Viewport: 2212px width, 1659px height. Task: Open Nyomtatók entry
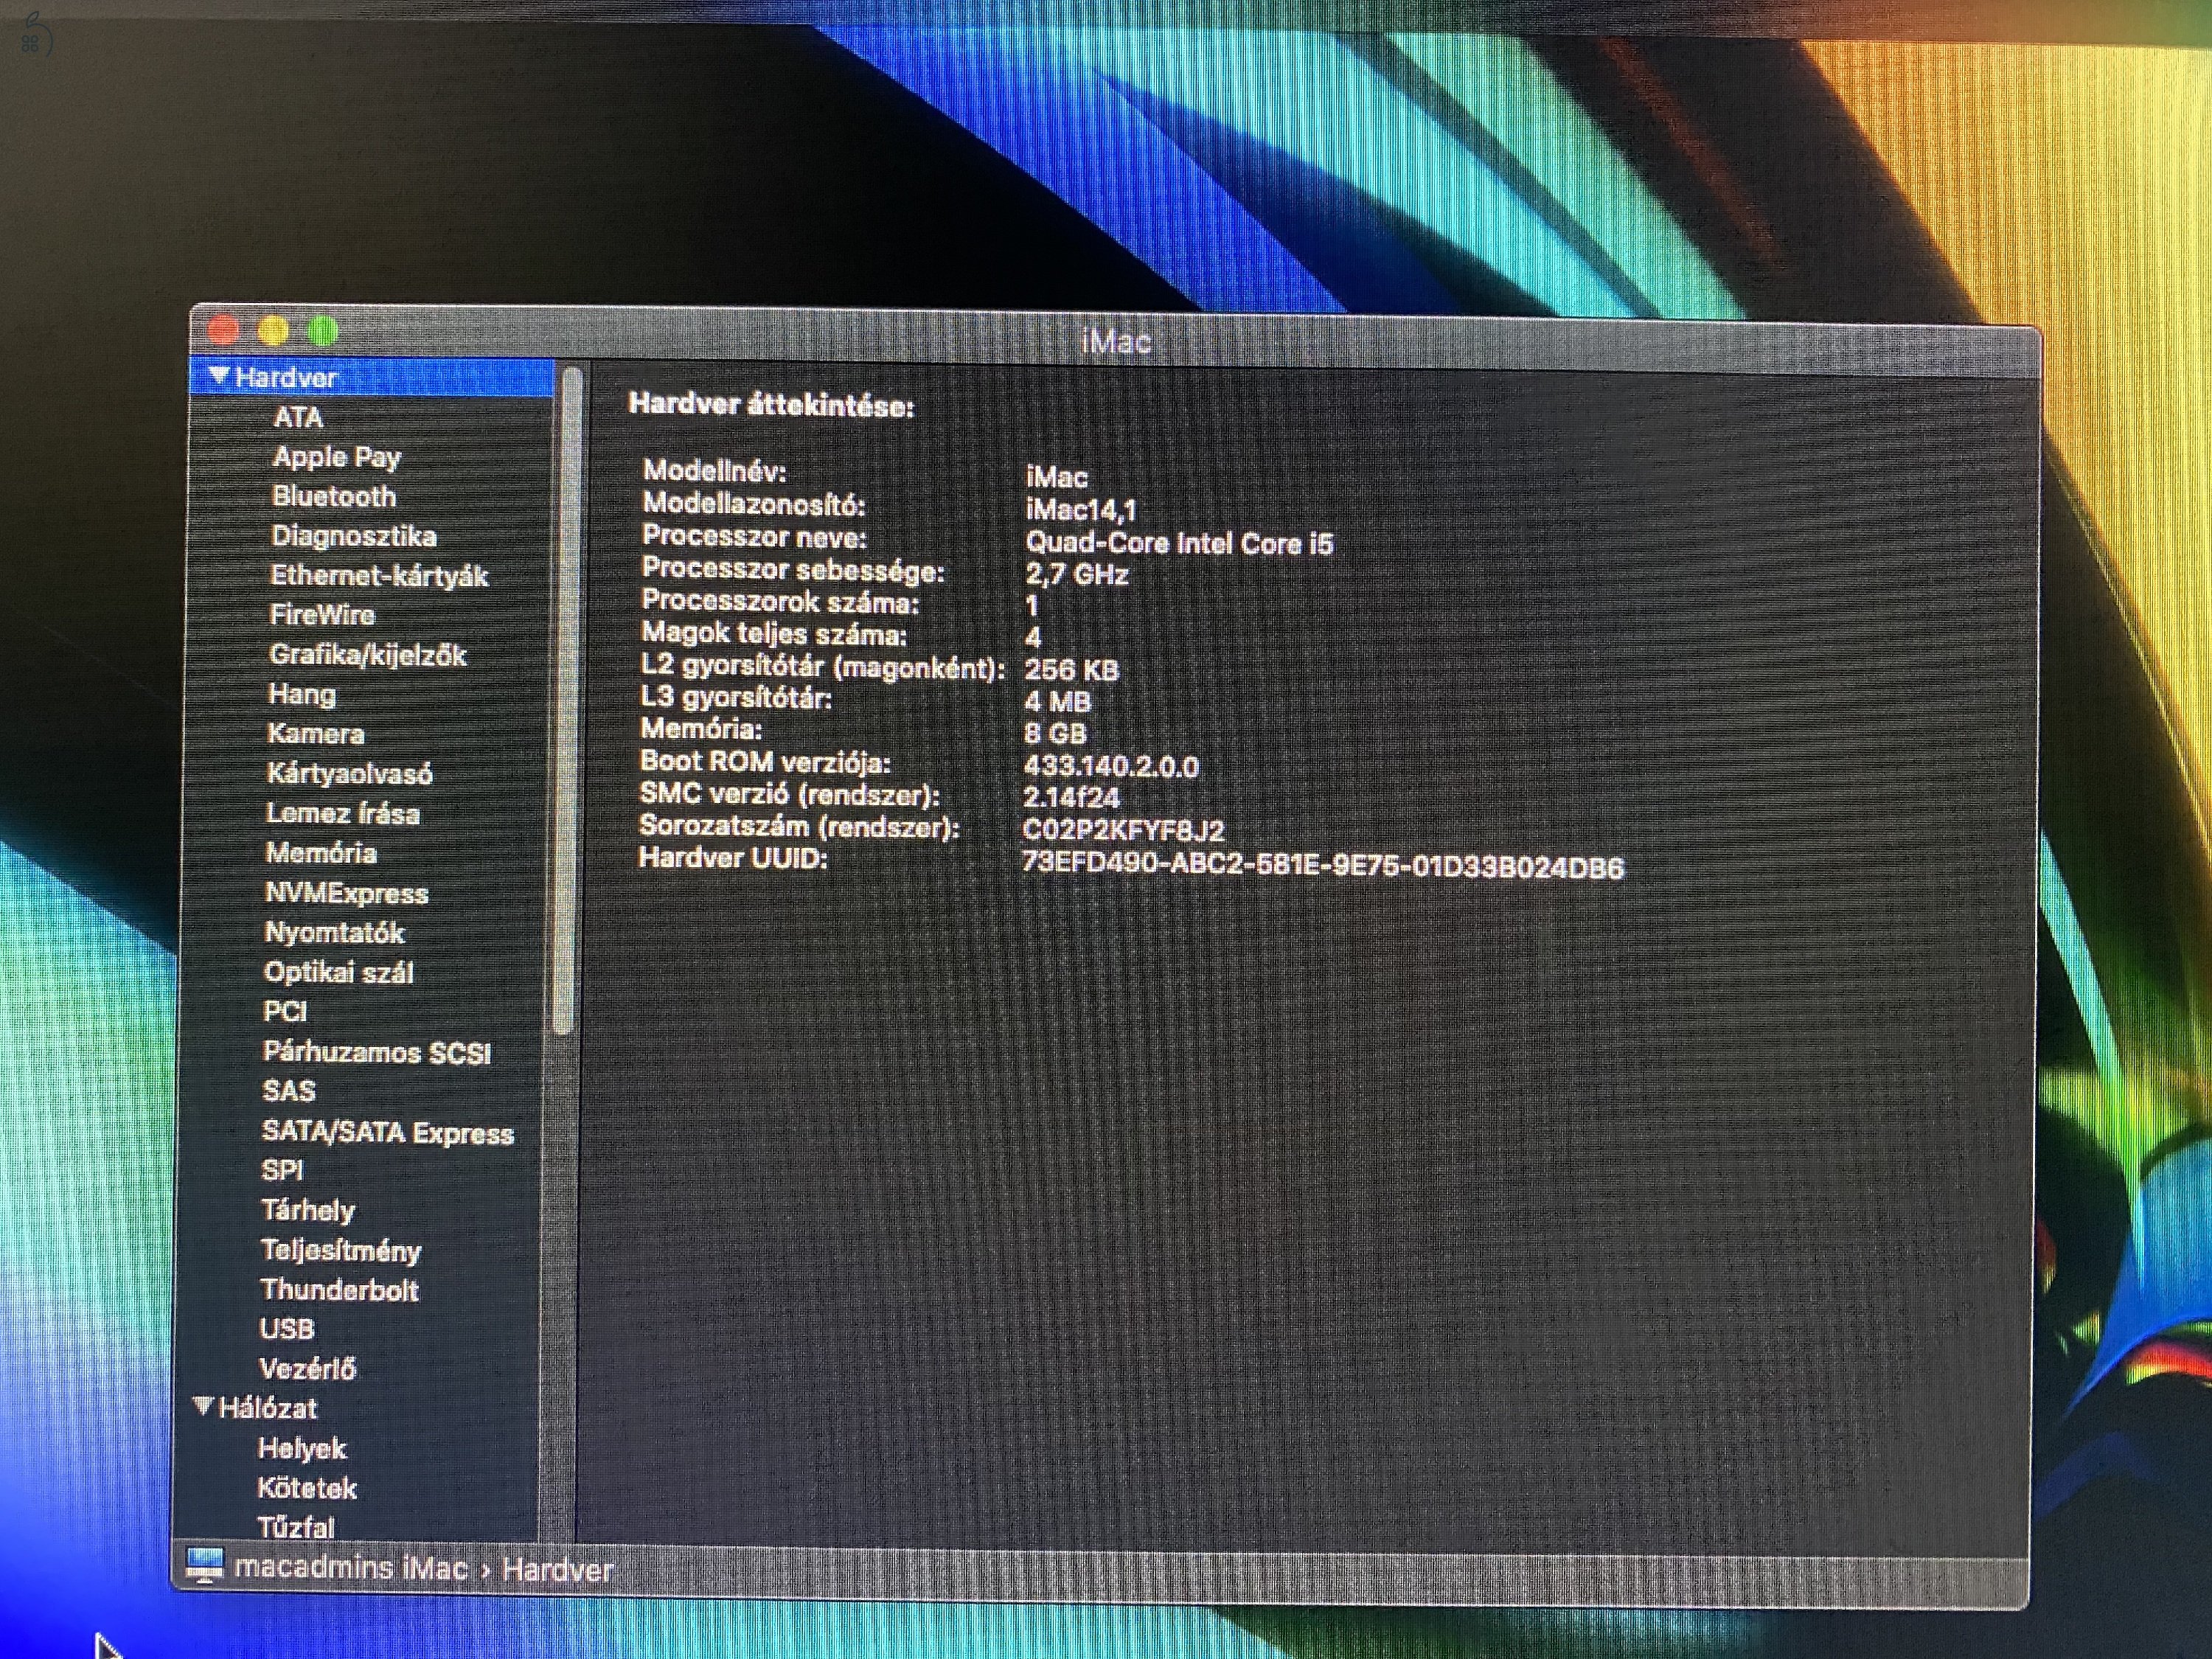[334, 932]
